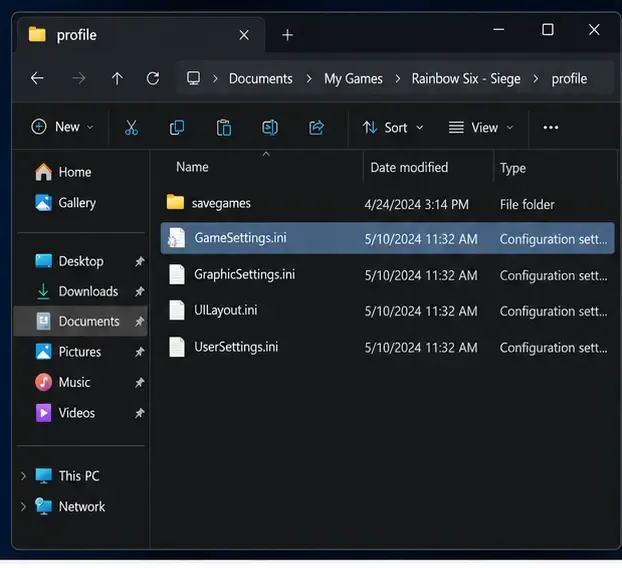Open Gallery in navigation pane
This screenshot has width=622, height=568.
coord(77,203)
